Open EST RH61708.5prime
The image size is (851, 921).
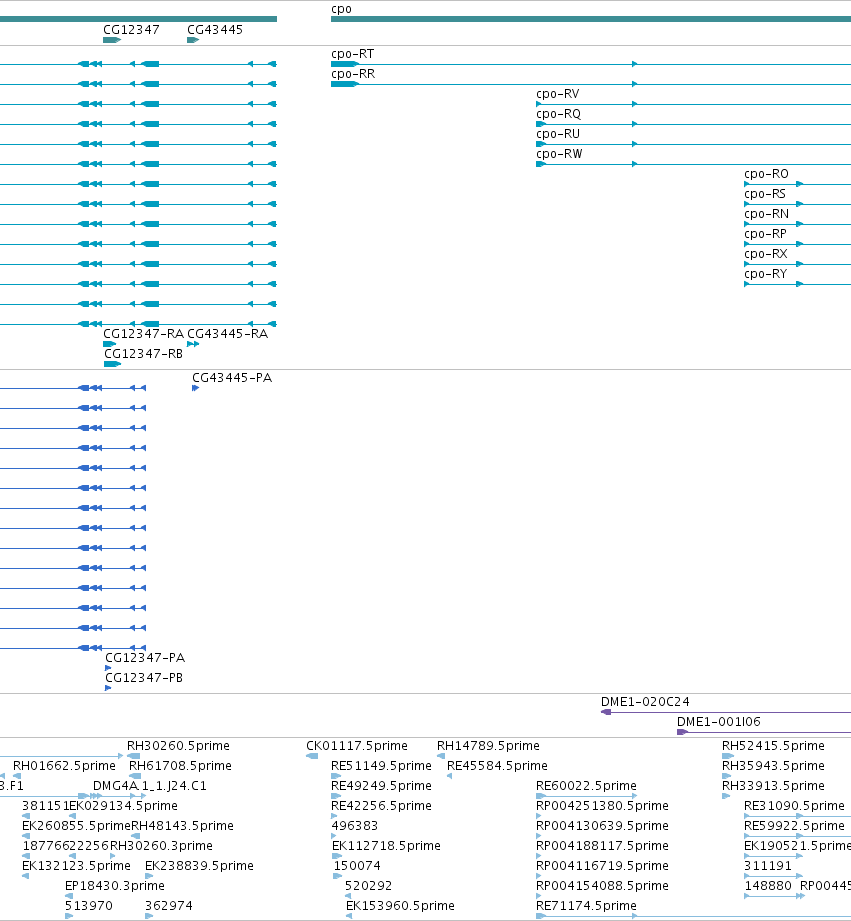click(x=180, y=766)
